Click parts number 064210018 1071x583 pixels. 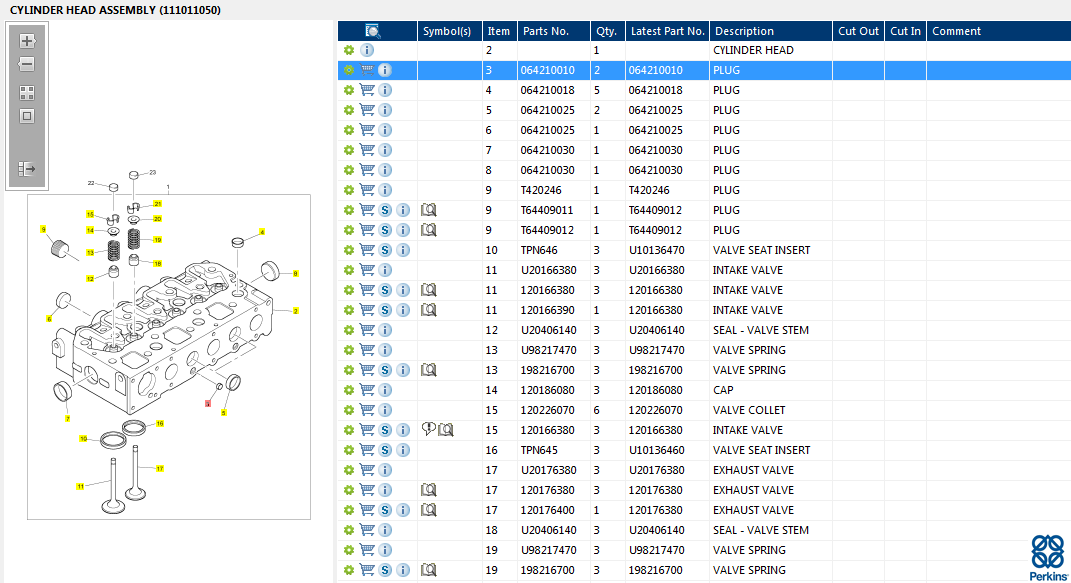[547, 90]
